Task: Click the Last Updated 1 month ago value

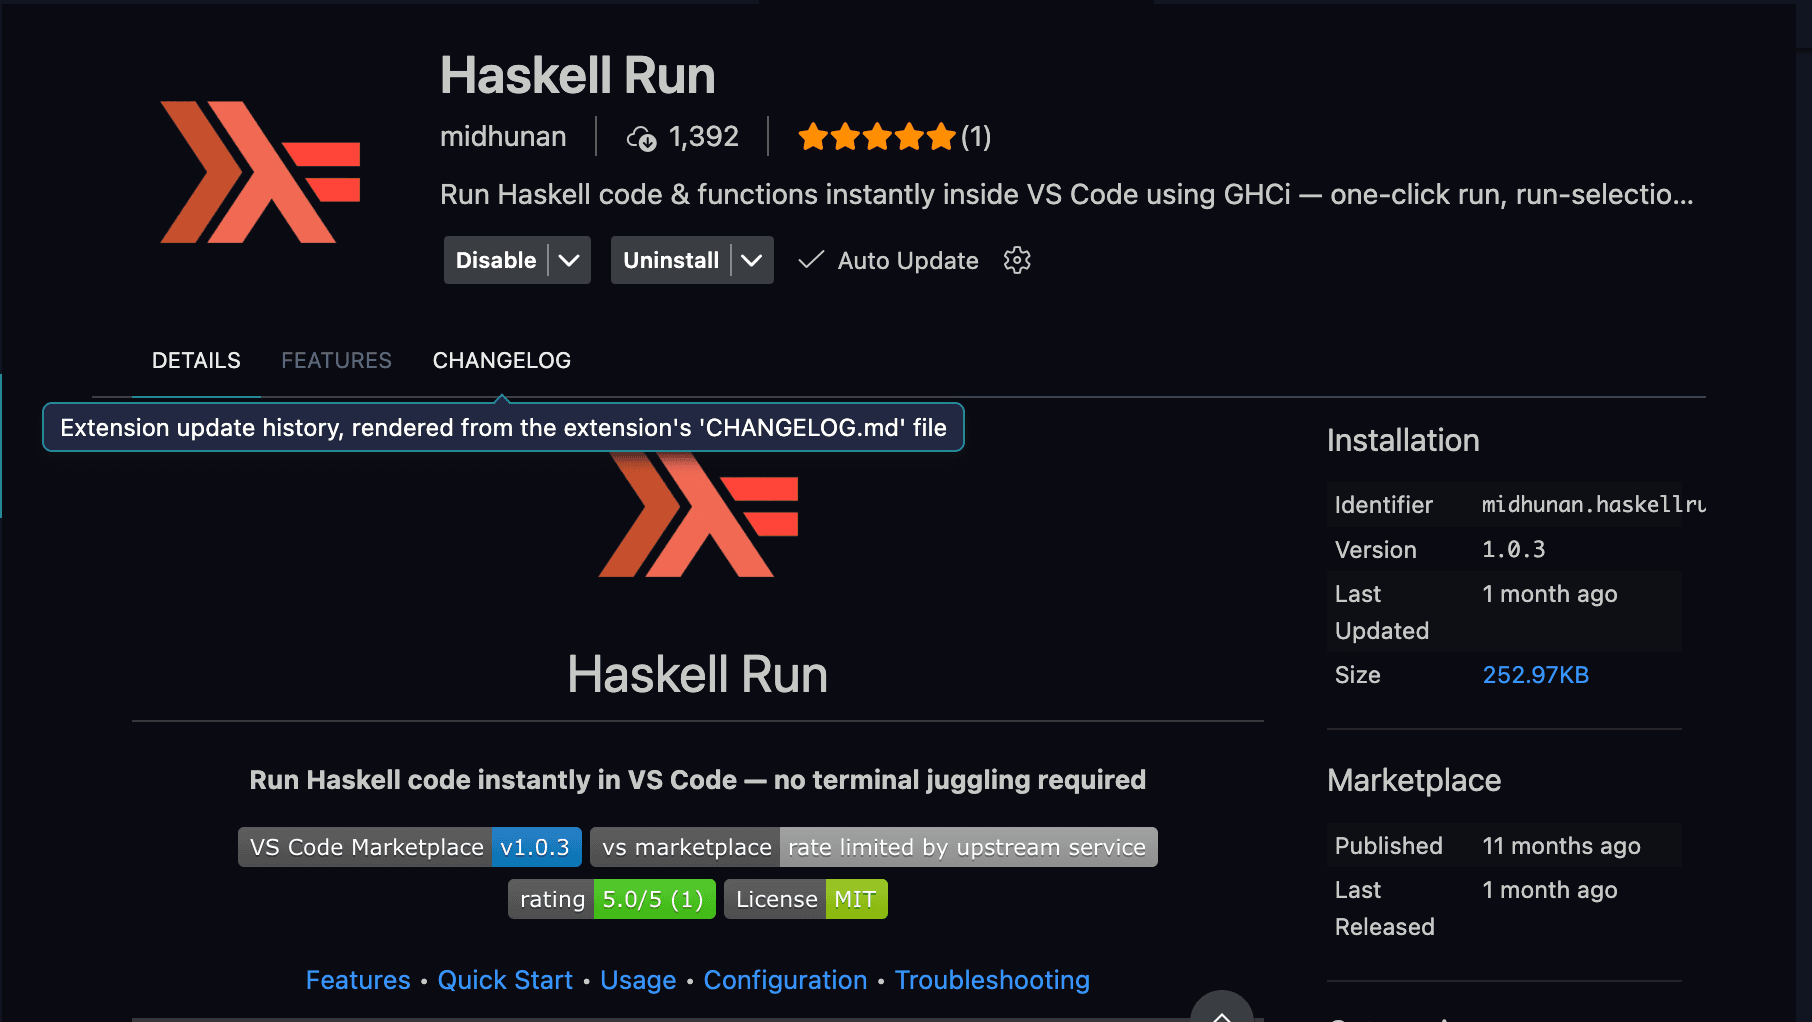Action: click(x=1550, y=594)
